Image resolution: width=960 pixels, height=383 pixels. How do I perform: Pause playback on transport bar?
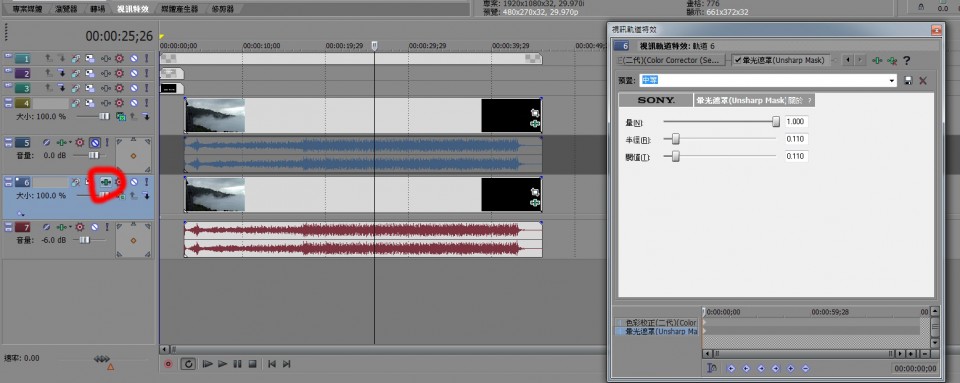(238, 363)
